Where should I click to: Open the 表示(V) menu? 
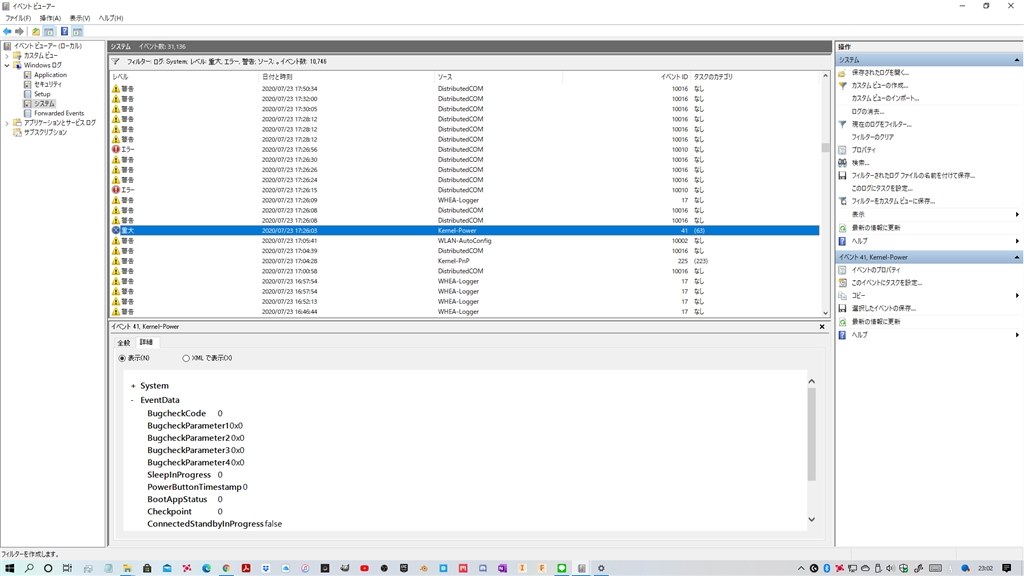80,18
